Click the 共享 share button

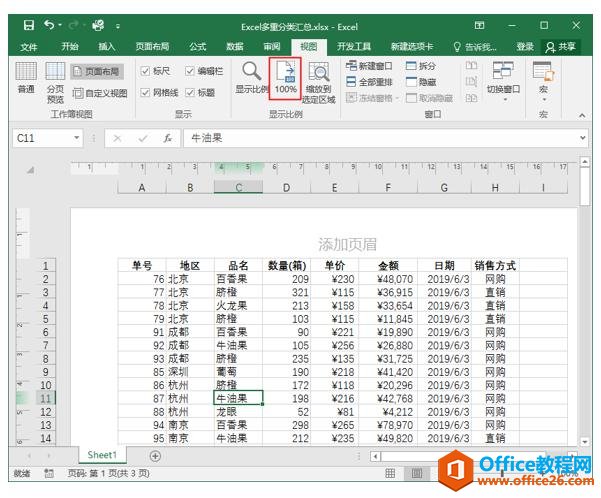point(561,47)
